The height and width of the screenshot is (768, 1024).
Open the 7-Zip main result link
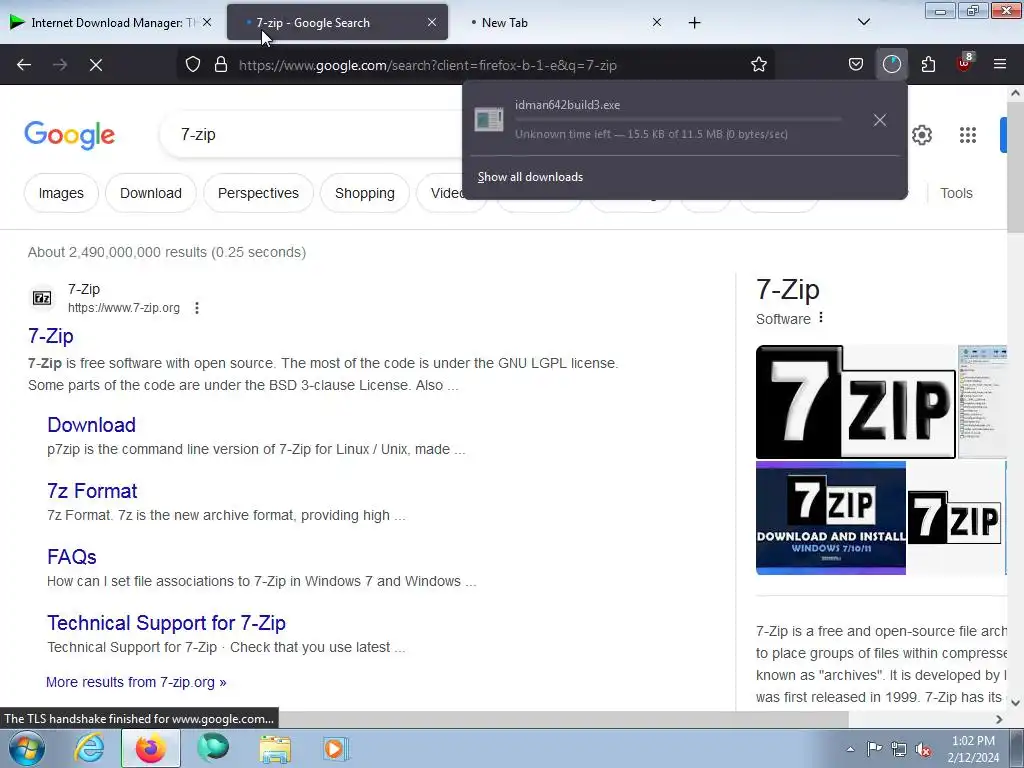point(51,336)
